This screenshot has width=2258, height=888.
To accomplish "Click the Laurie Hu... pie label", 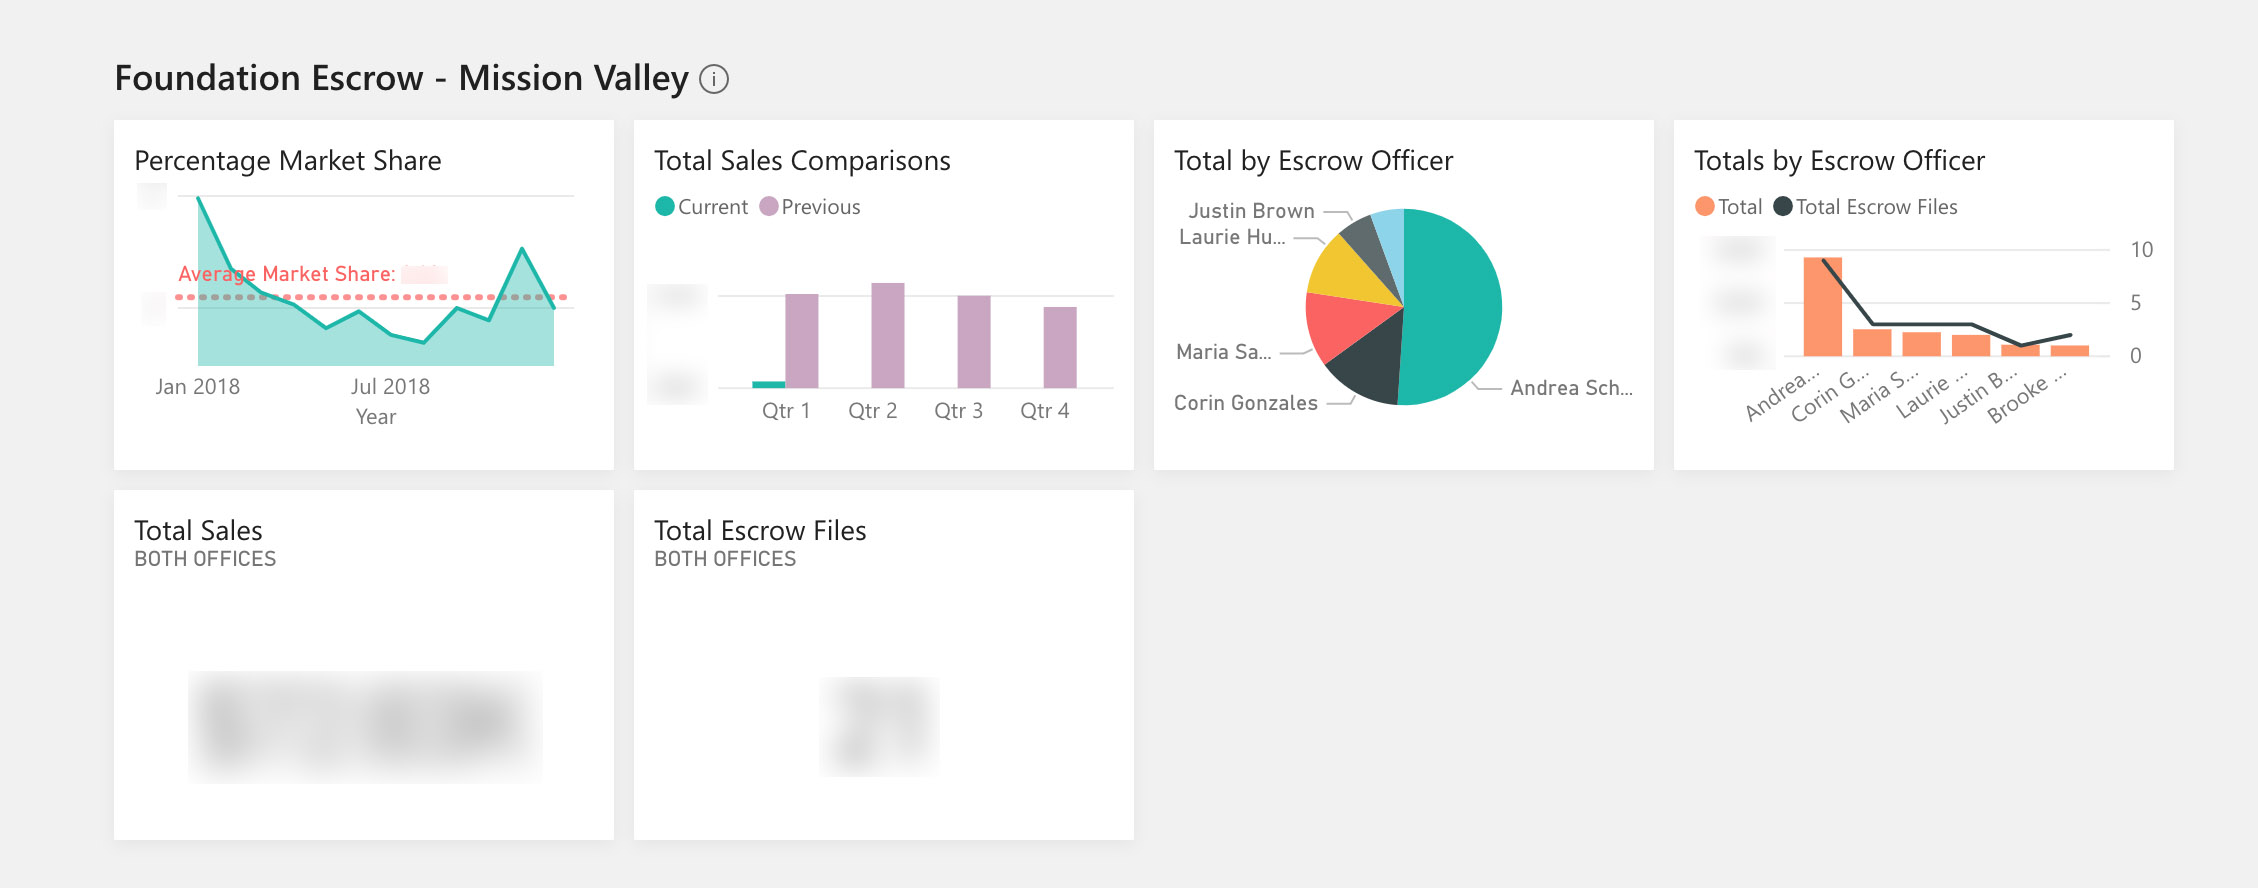I will tap(1232, 237).
